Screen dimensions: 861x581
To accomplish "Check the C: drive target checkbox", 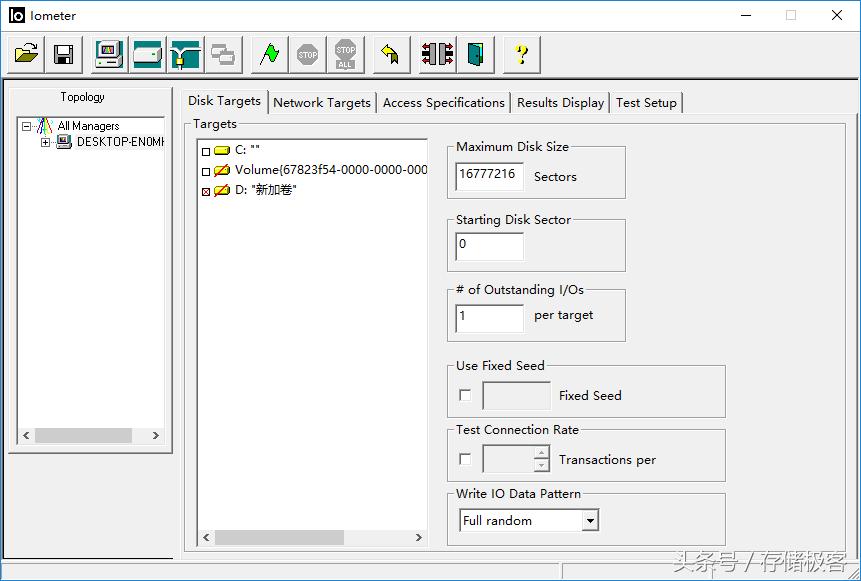I will (x=206, y=151).
